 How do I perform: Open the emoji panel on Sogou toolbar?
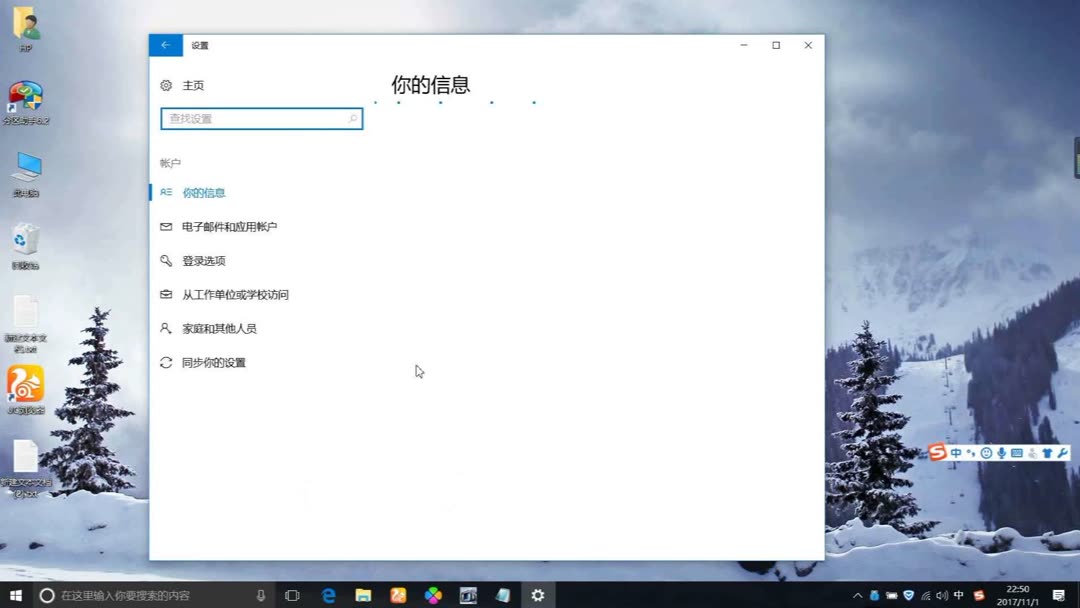pos(988,452)
